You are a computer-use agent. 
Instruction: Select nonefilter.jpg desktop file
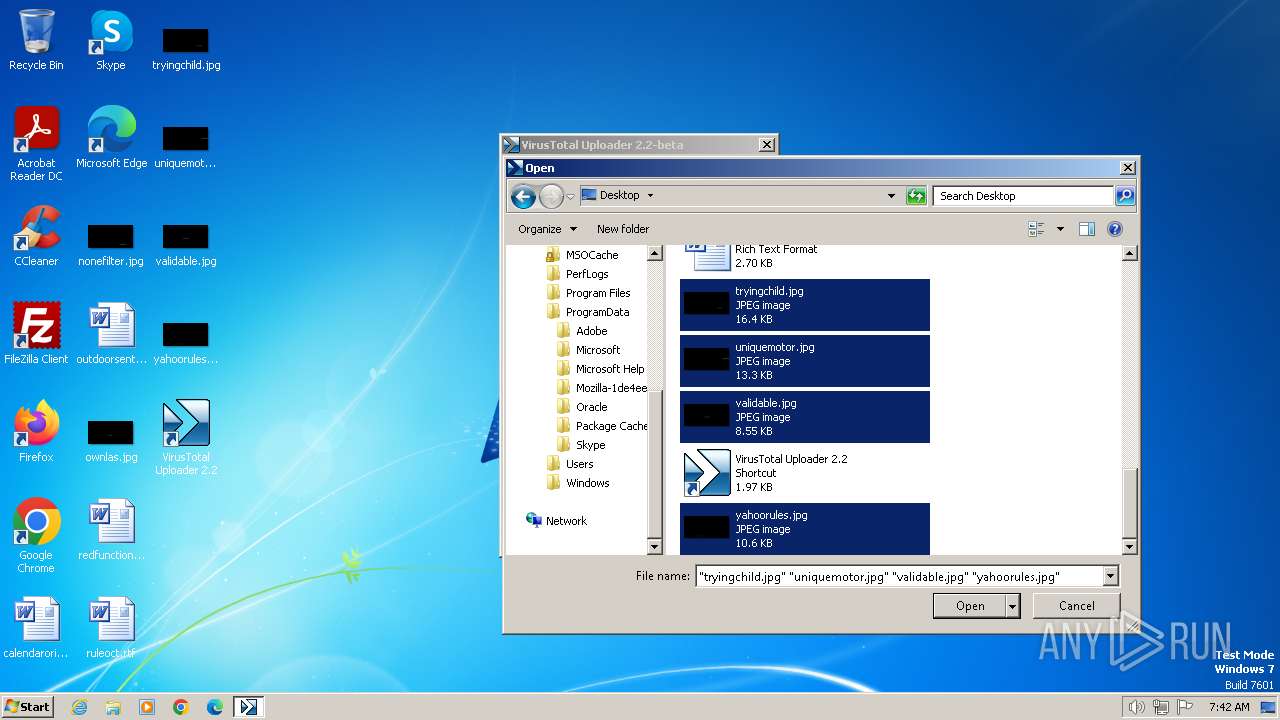(111, 243)
